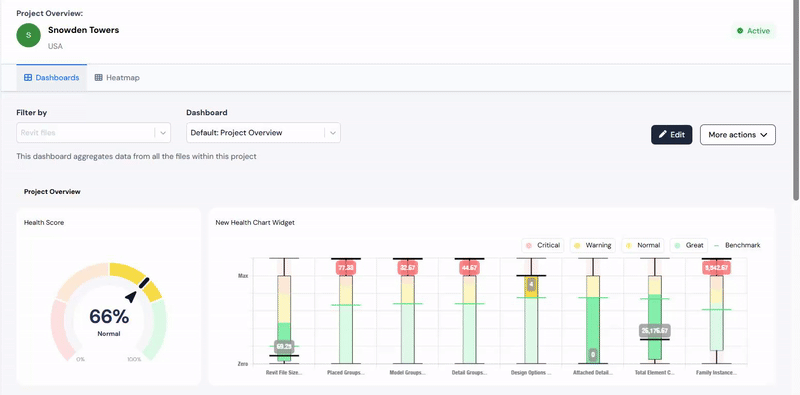Viewport: 800px width, 395px height.
Task: Open the Dashboard selection dropdown arrow
Action: pyautogui.click(x=333, y=133)
